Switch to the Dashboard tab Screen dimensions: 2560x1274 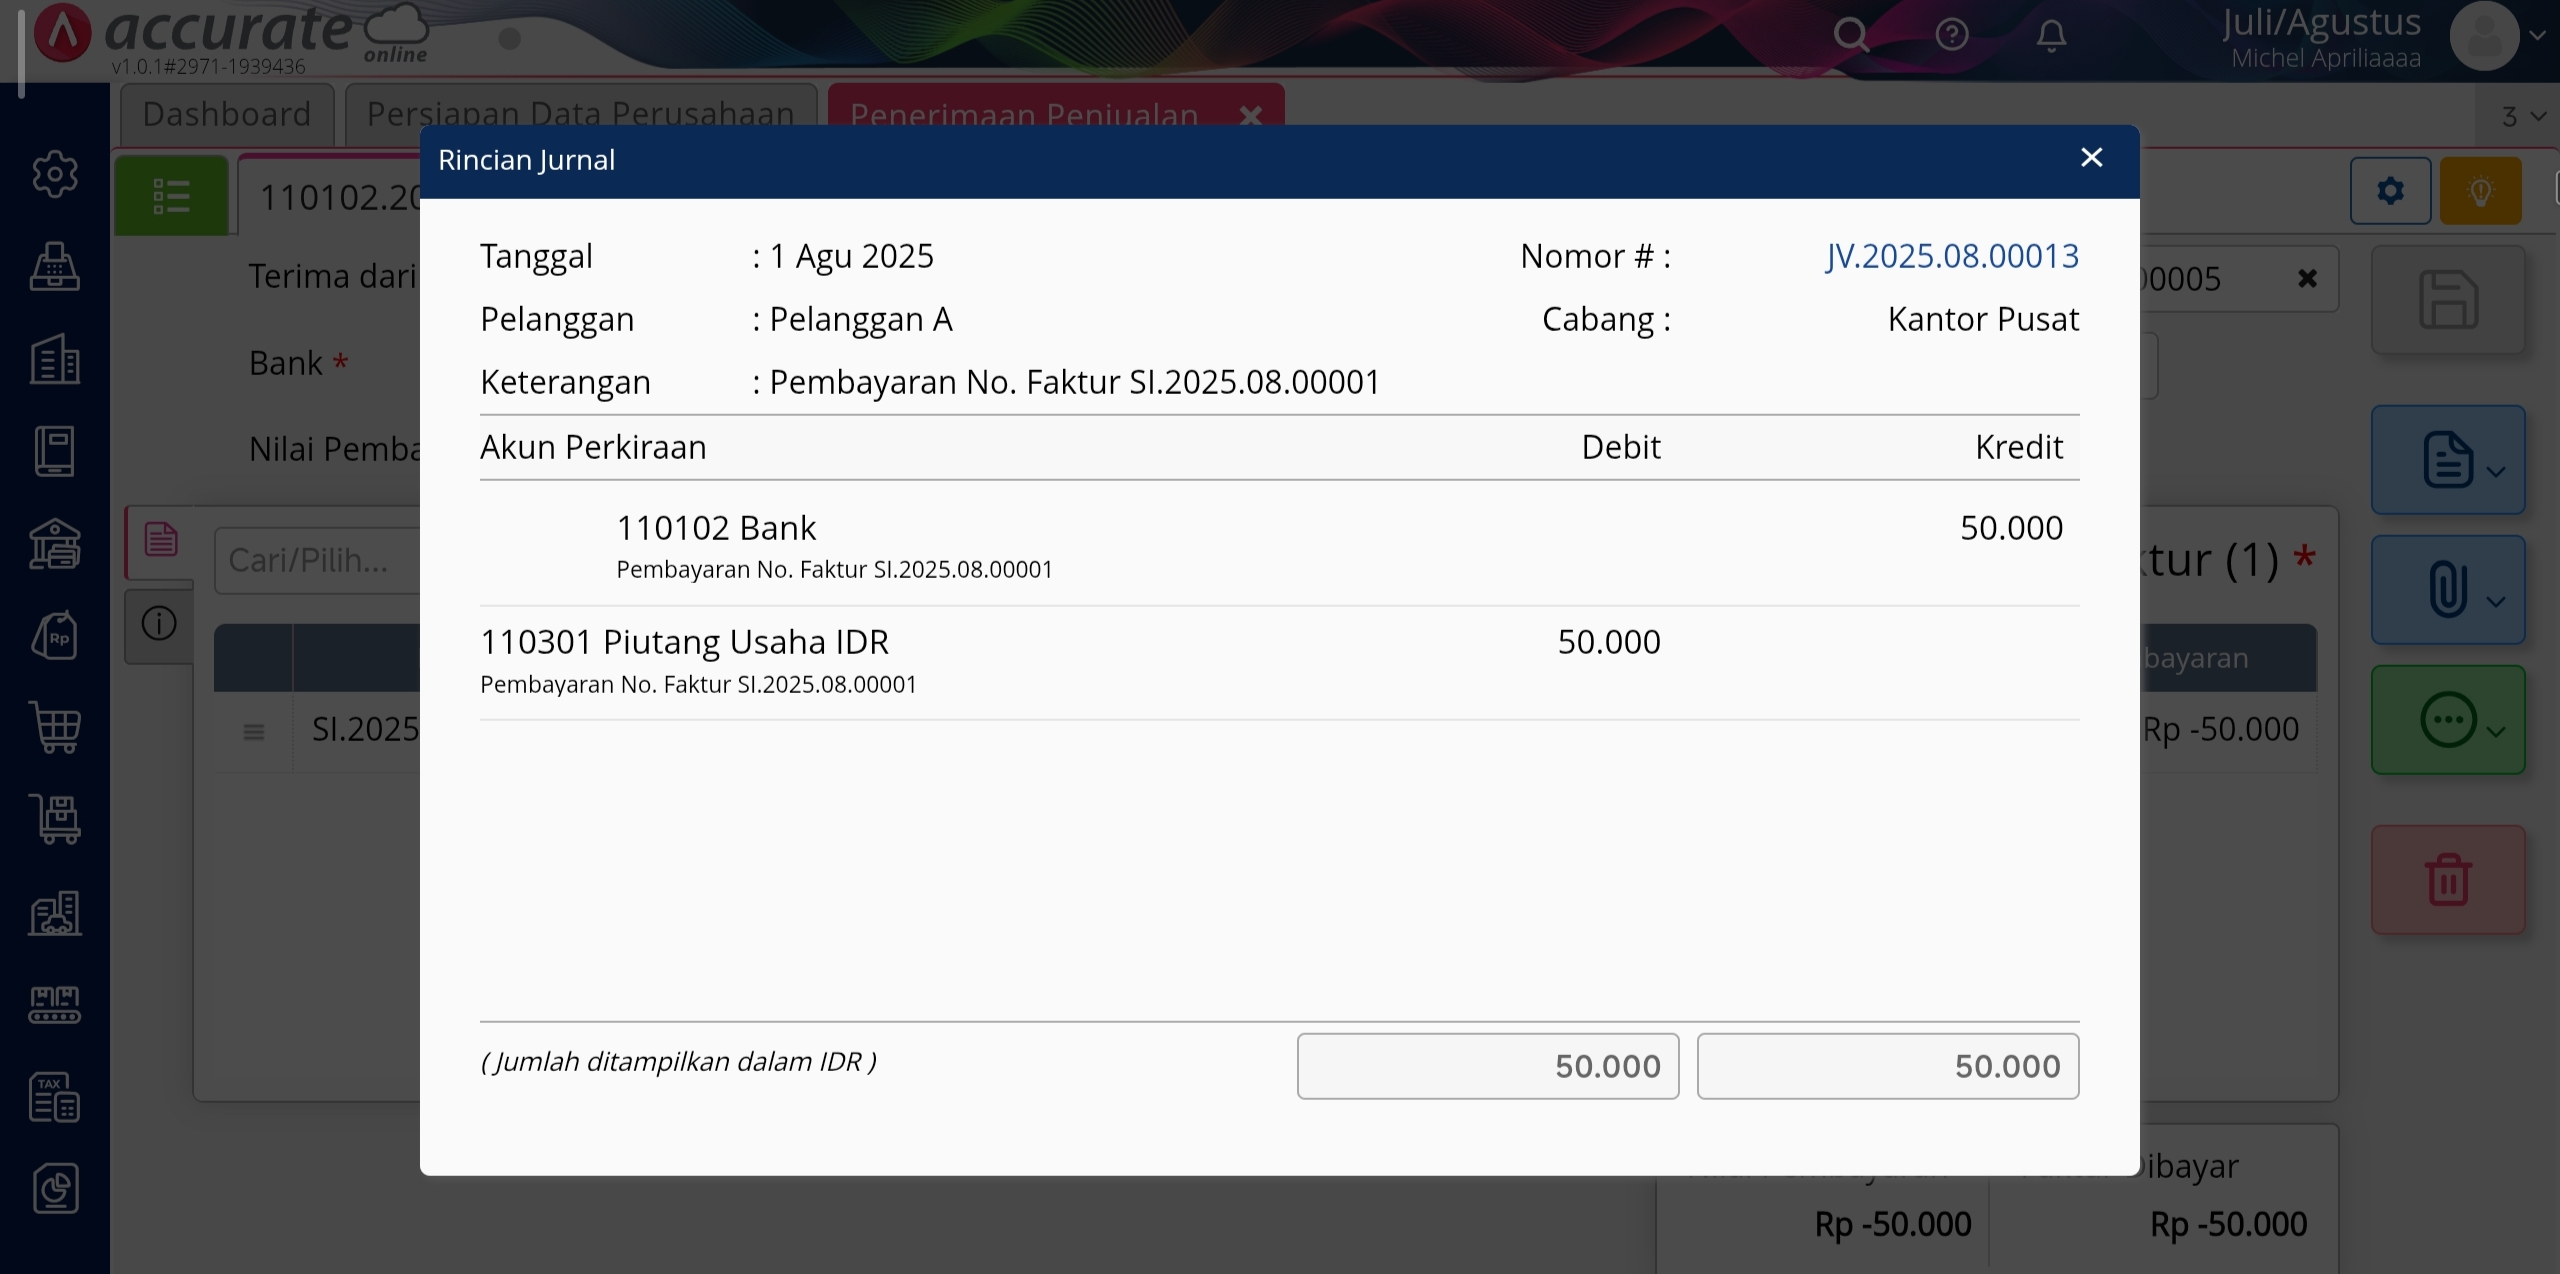coord(227,115)
